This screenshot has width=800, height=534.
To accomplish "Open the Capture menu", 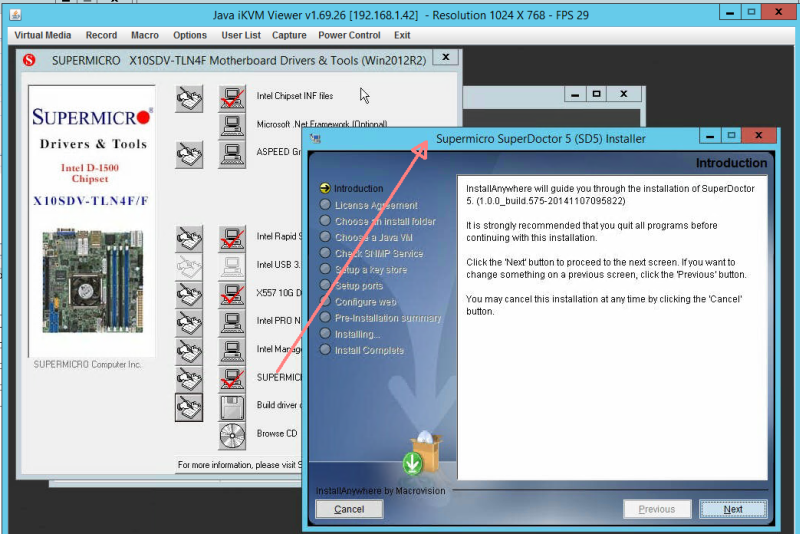I will (289, 35).
